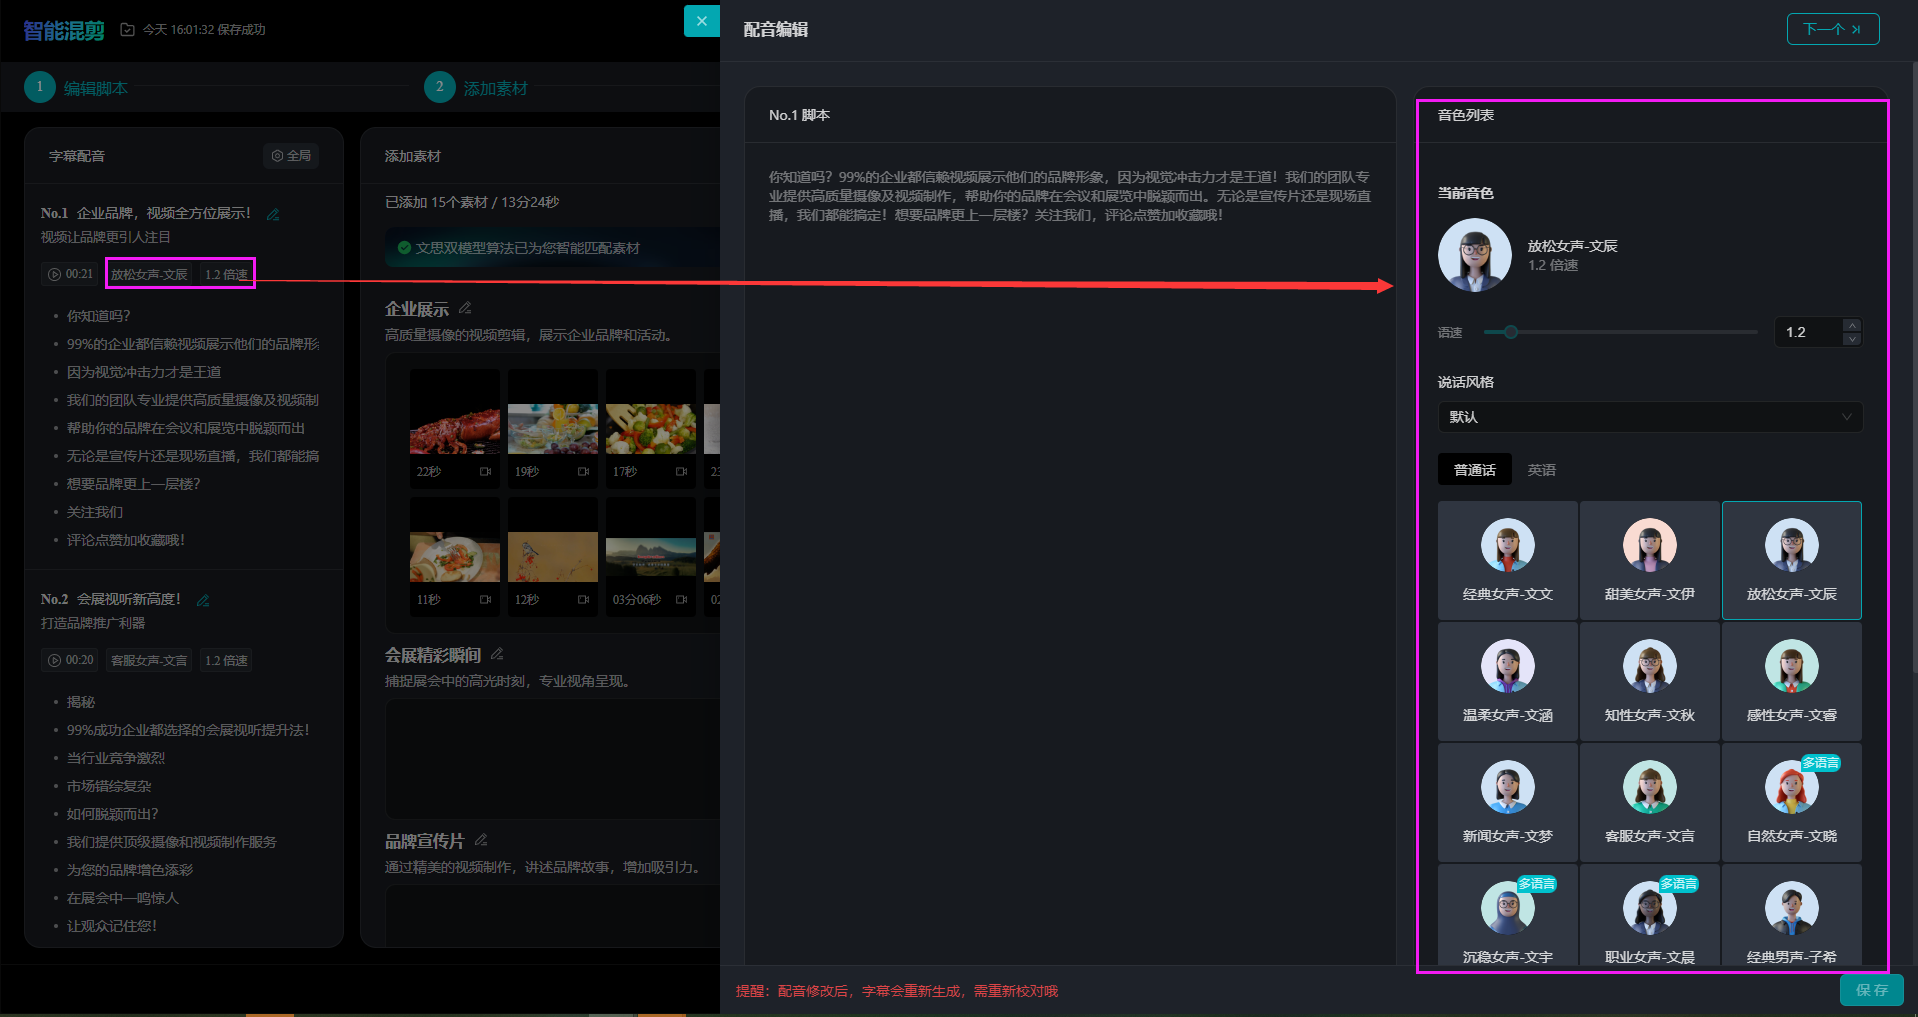
Task: Select subtitle line 评论点赞加收藏哦!
Action: pos(125,540)
